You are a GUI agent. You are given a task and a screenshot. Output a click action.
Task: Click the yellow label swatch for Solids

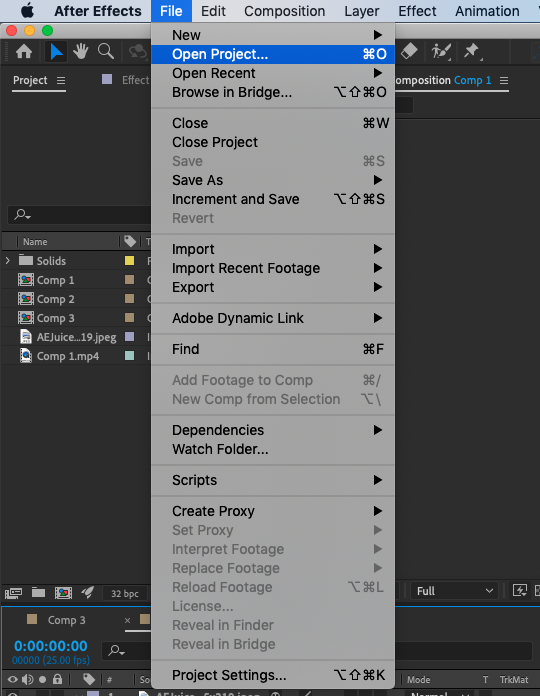point(130,261)
